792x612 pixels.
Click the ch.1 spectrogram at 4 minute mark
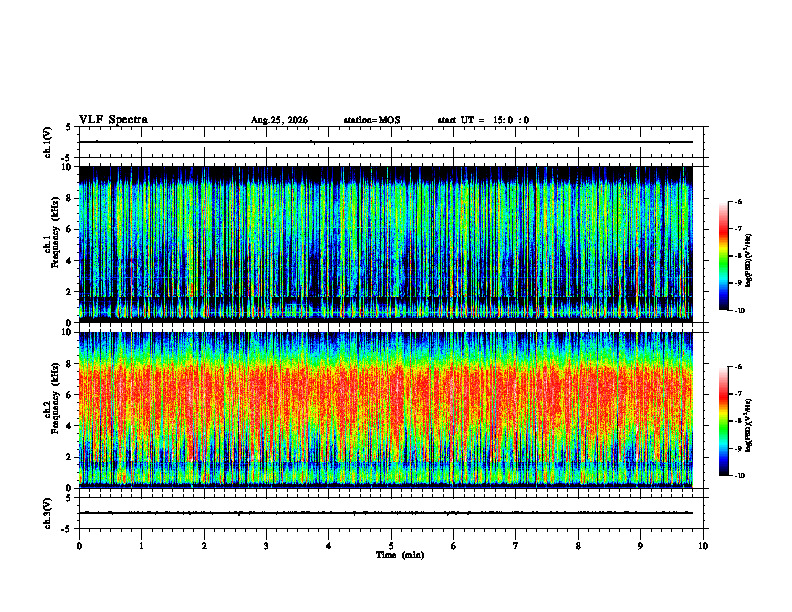tap(328, 244)
